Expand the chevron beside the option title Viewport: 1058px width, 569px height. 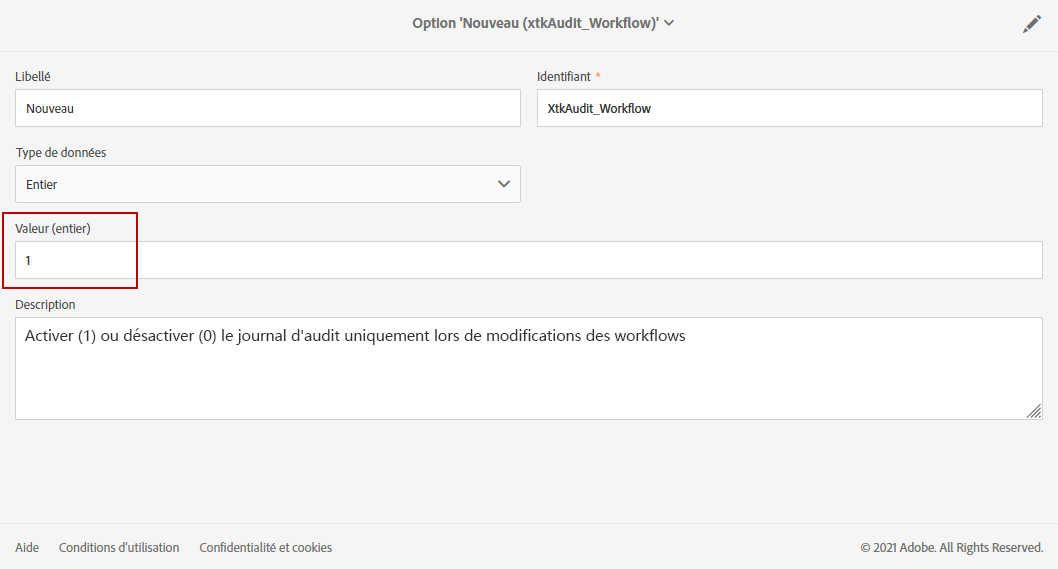click(669, 23)
